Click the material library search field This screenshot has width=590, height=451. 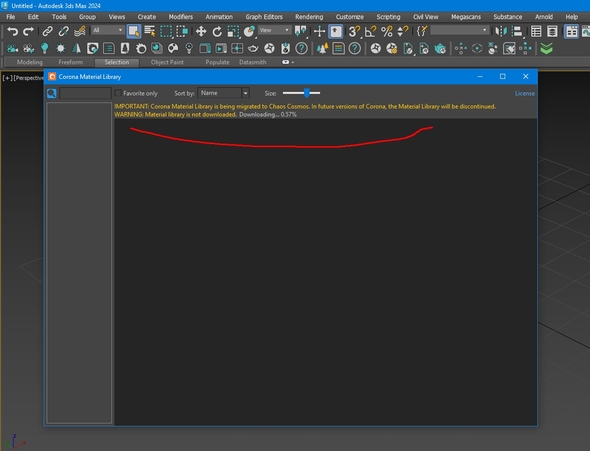coord(85,93)
